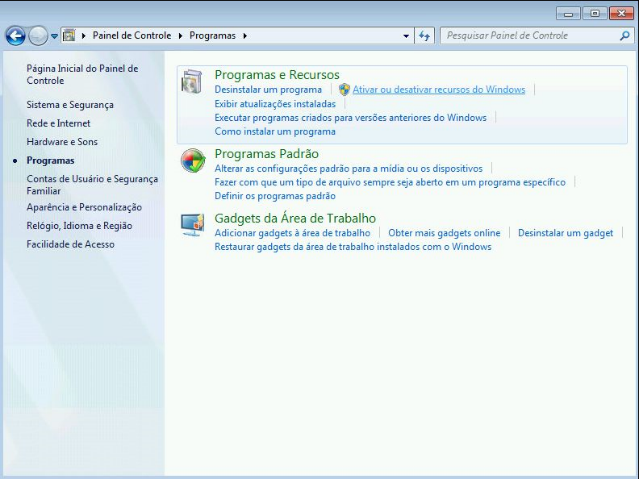The height and width of the screenshot is (479, 639).
Task: Open Alterar as configurações padrão para mídia
Action: pyautogui.click(x=348, y=168)
